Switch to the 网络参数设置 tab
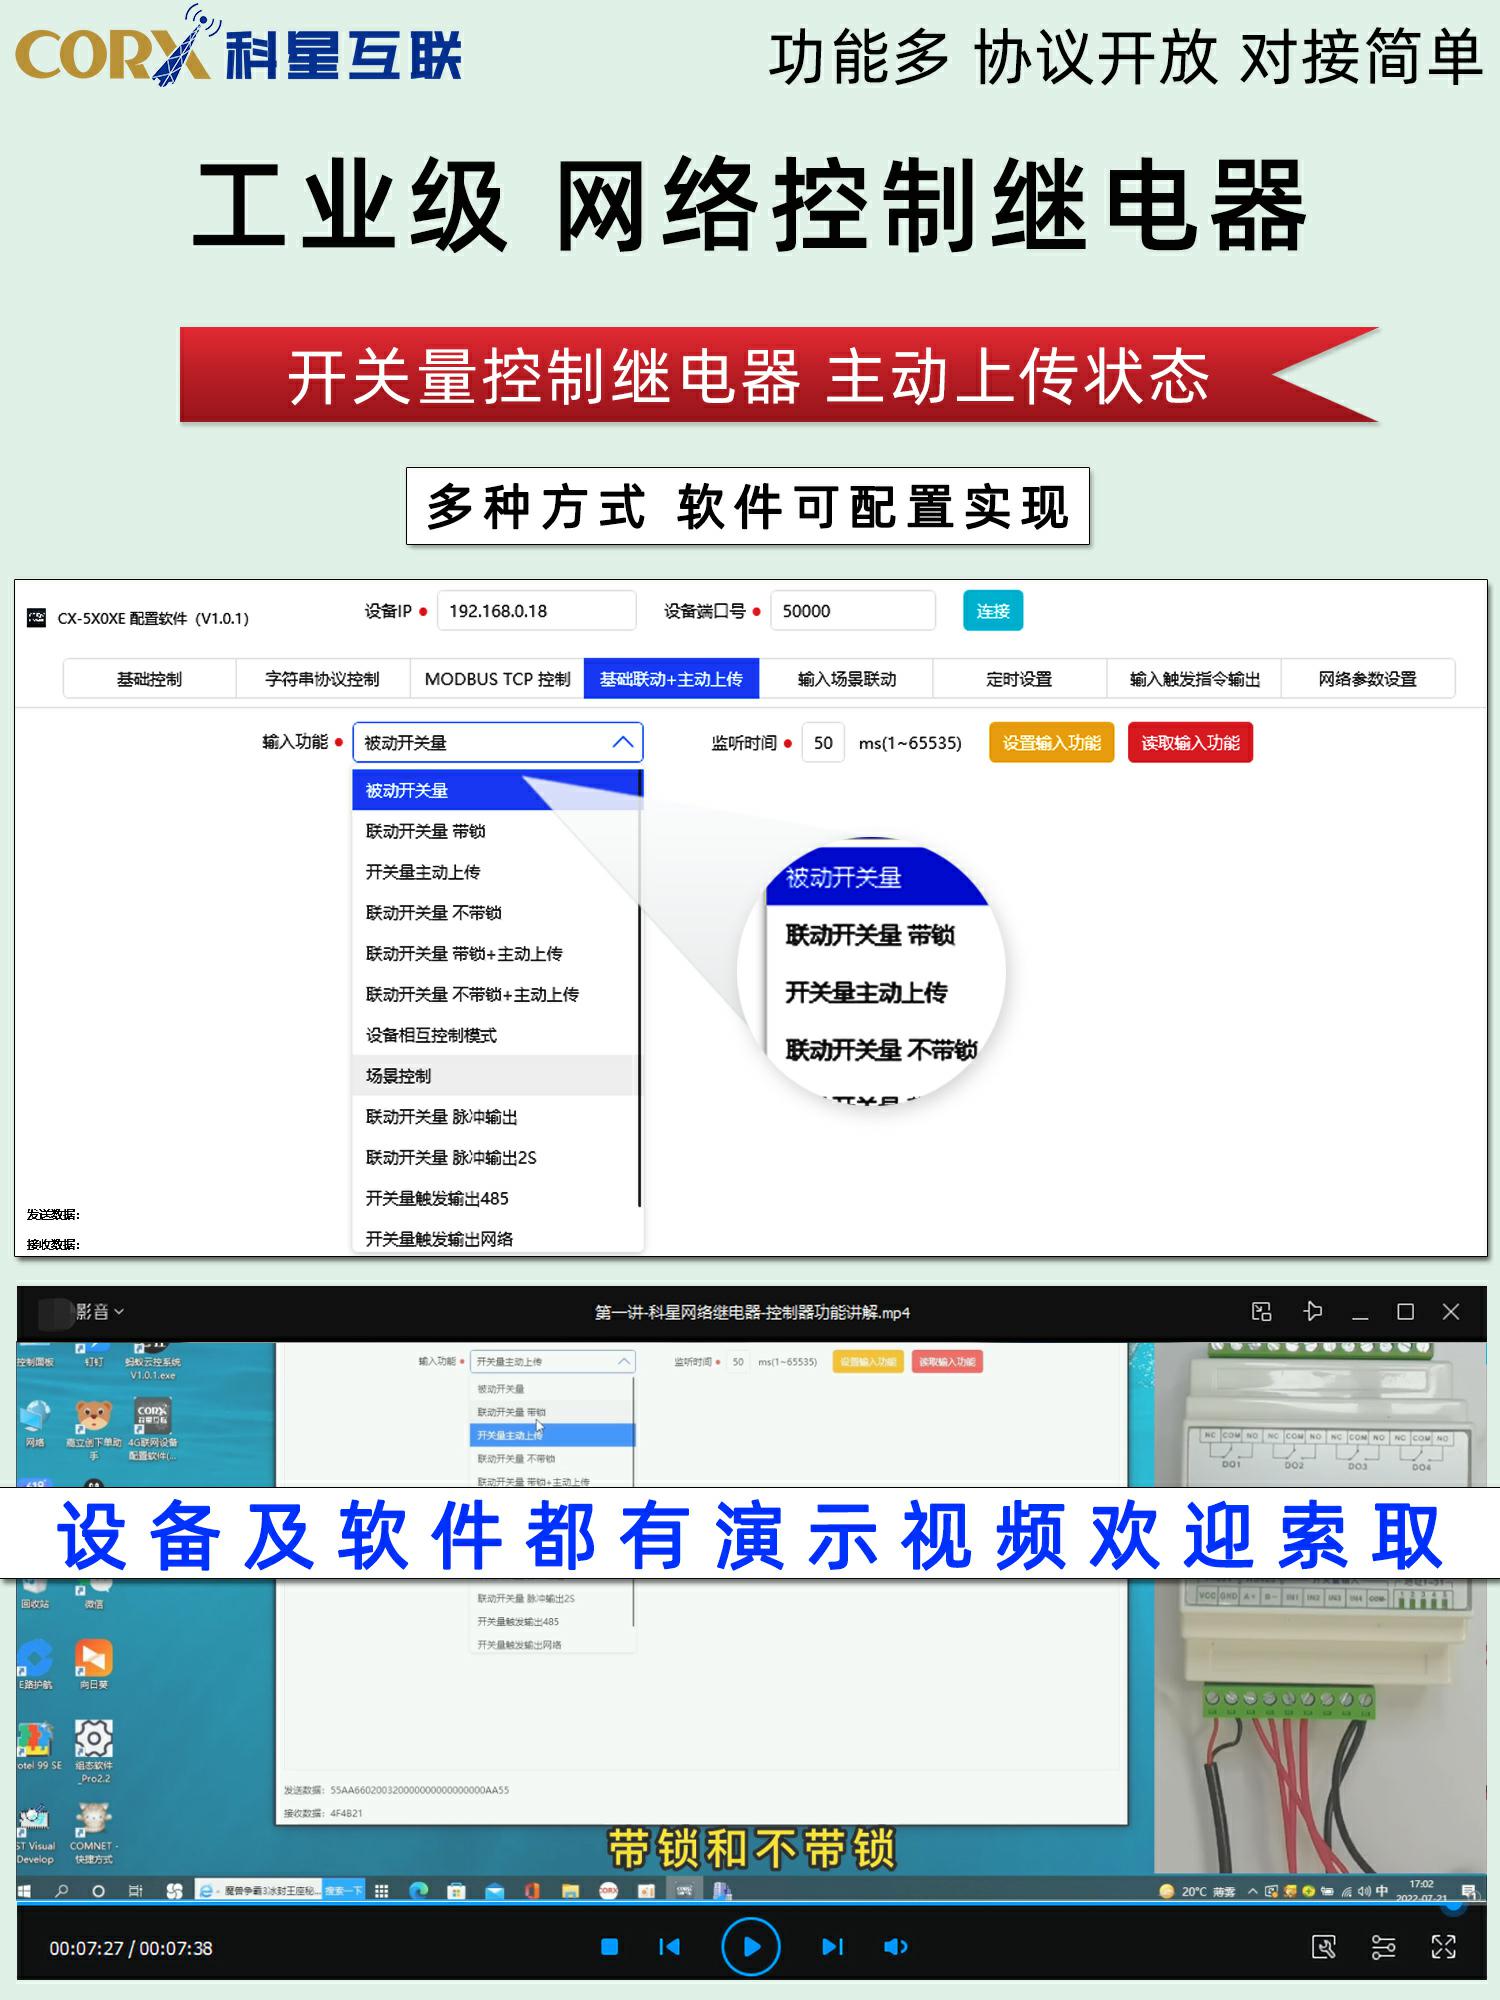 click(x=1368, y=679)
